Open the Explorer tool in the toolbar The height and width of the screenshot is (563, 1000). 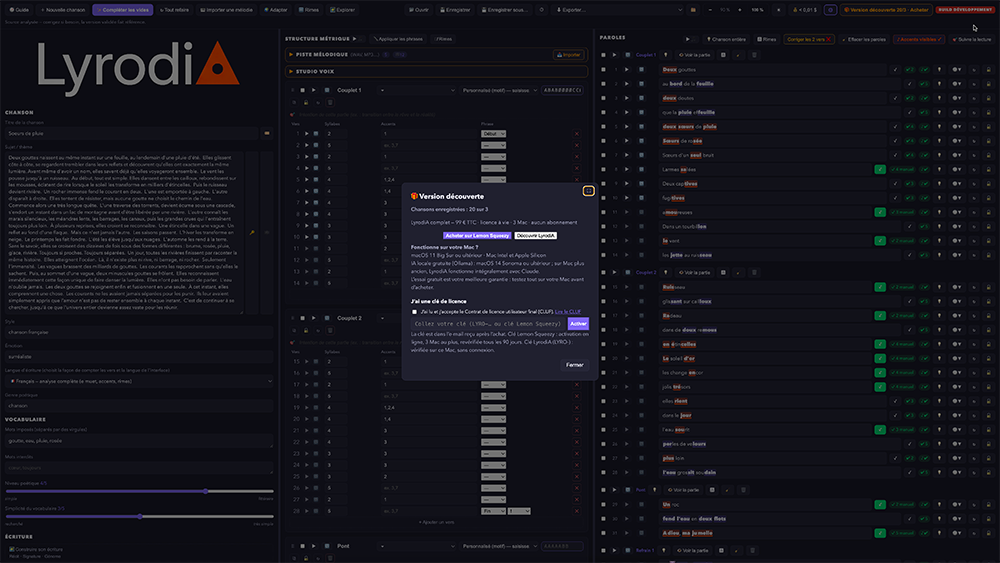click(342, 10)
